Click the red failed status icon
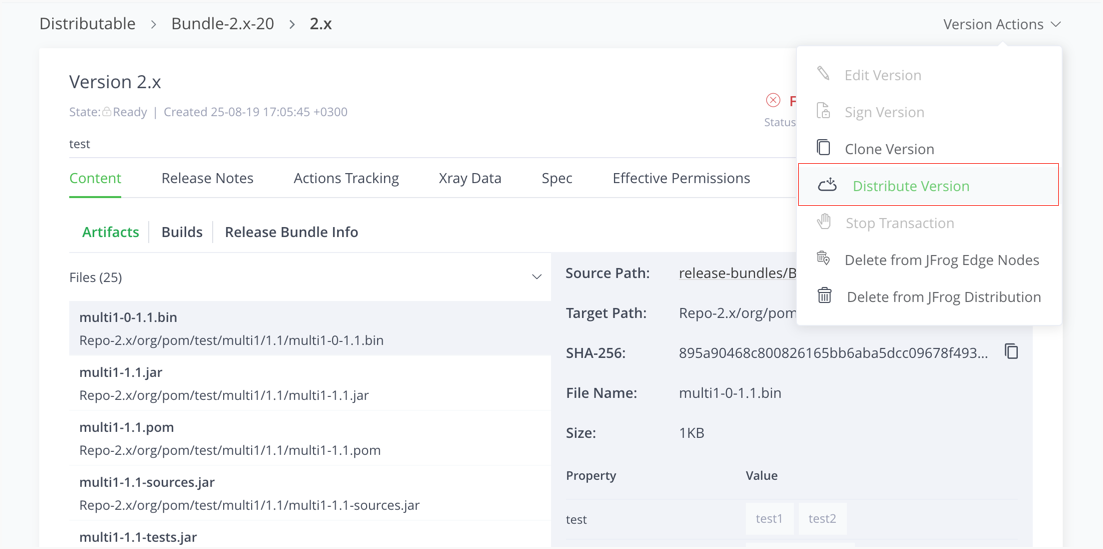The image size is (1103, 549). pos(773,101)
